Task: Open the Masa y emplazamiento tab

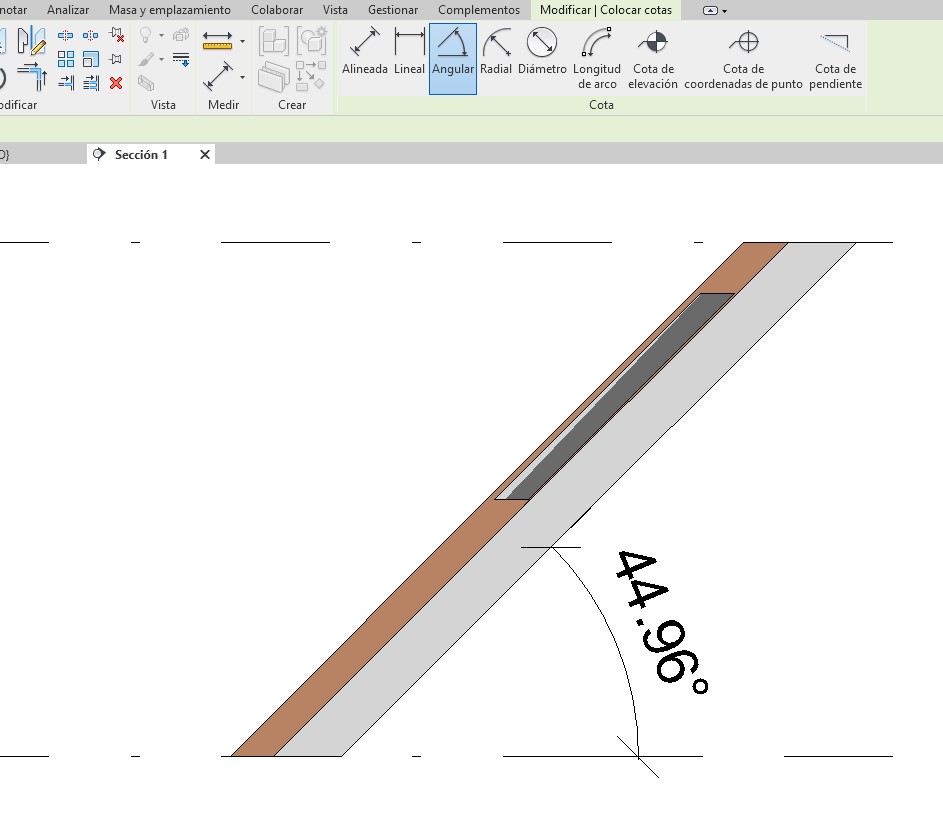Action: point(169,10)
